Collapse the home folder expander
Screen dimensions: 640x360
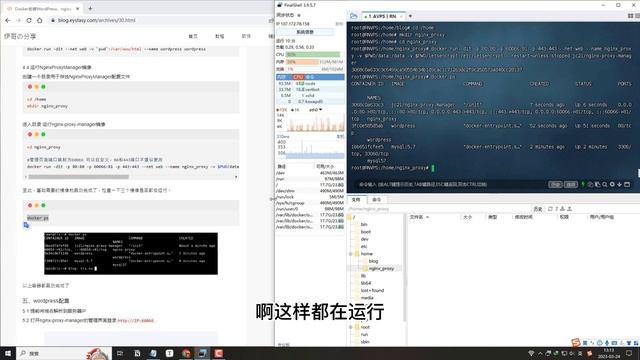(x=351, y=254)
